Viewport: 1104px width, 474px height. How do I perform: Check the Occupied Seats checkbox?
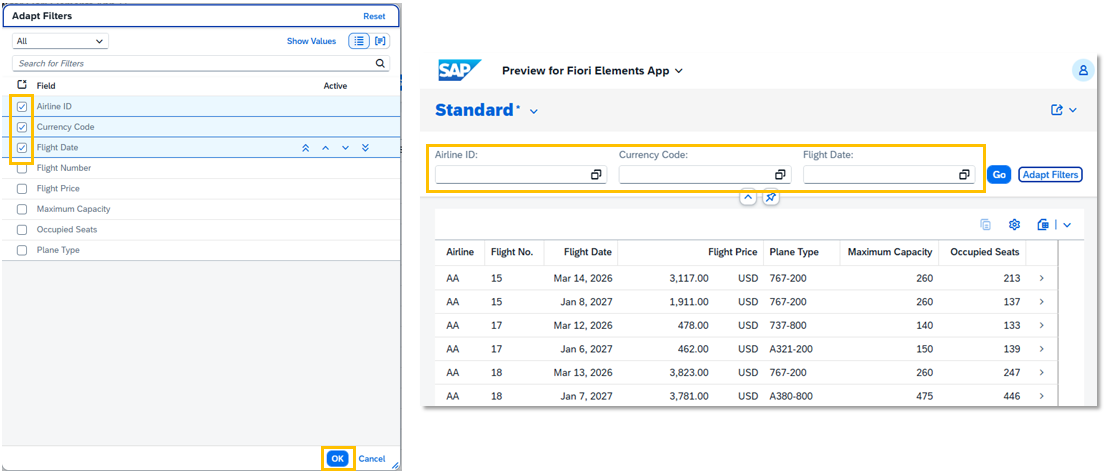click(22, 230)
